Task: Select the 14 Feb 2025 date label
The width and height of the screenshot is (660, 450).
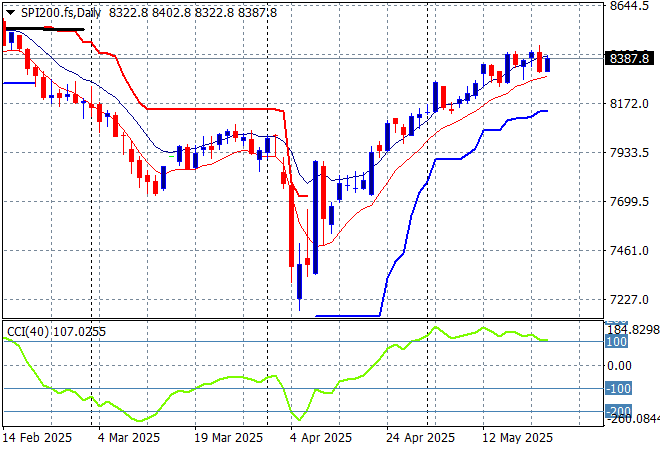Action: (x=37, y=438)
